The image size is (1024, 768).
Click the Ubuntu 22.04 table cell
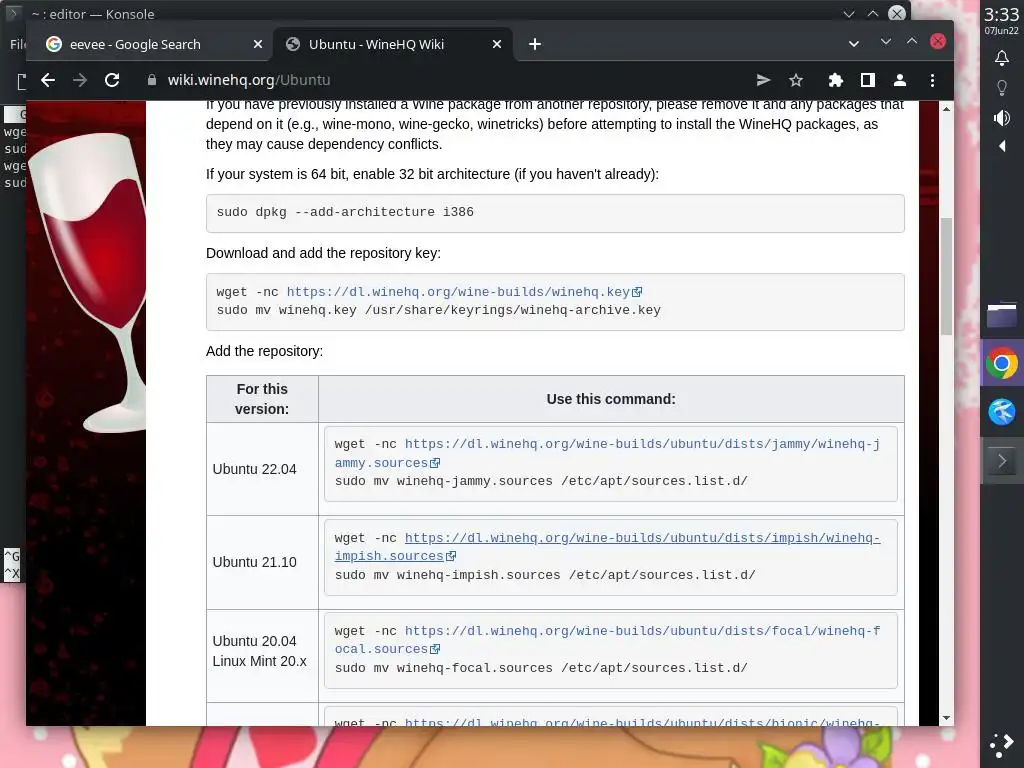point(262,469)
